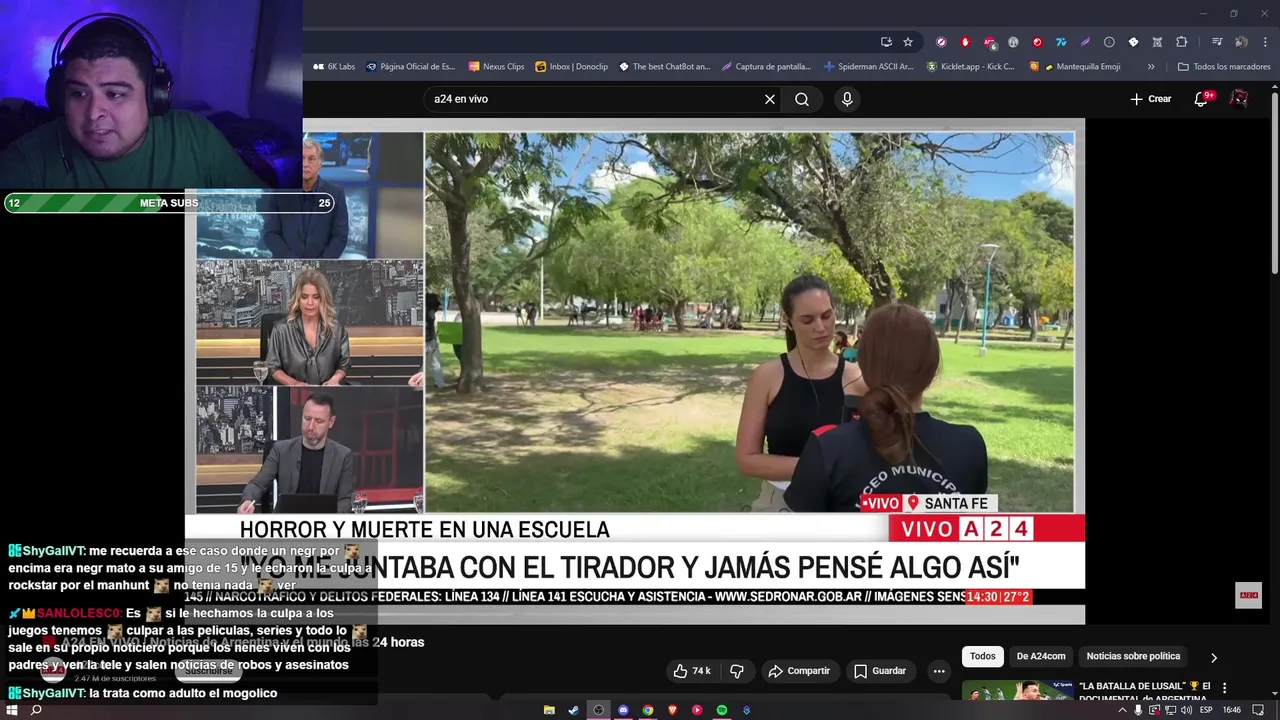Open the three-dot more actions under video
This screenshot has width=1280, height=720.
[938, 671]
